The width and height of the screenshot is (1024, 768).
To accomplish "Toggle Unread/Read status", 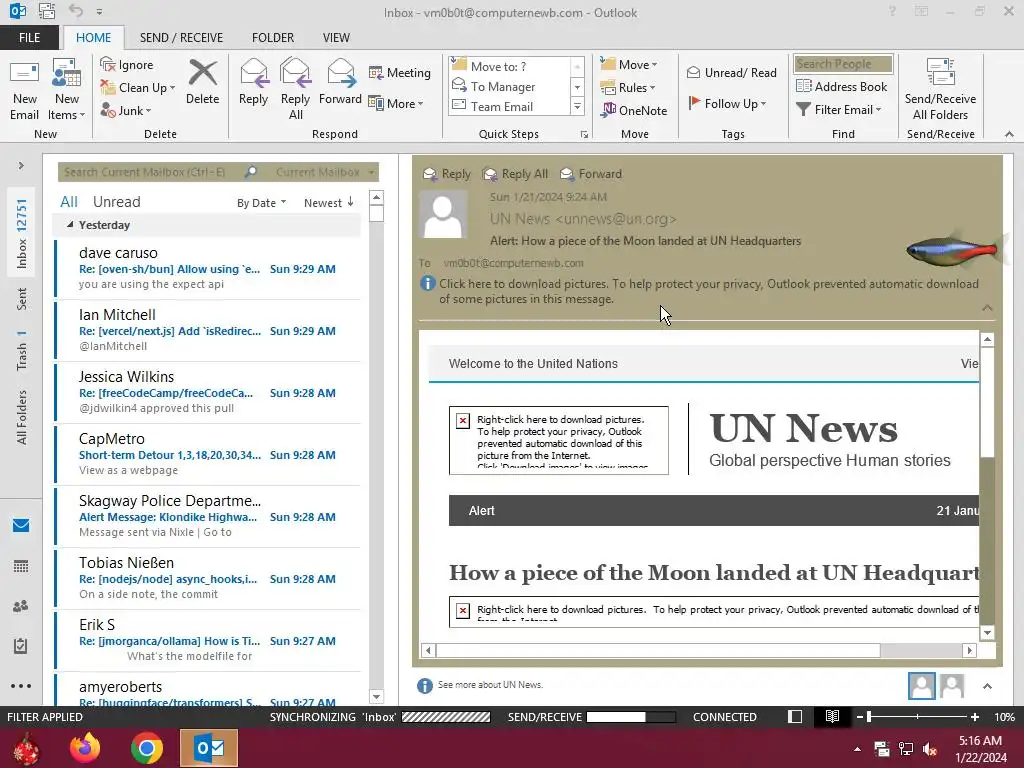I will coord(731,72).
